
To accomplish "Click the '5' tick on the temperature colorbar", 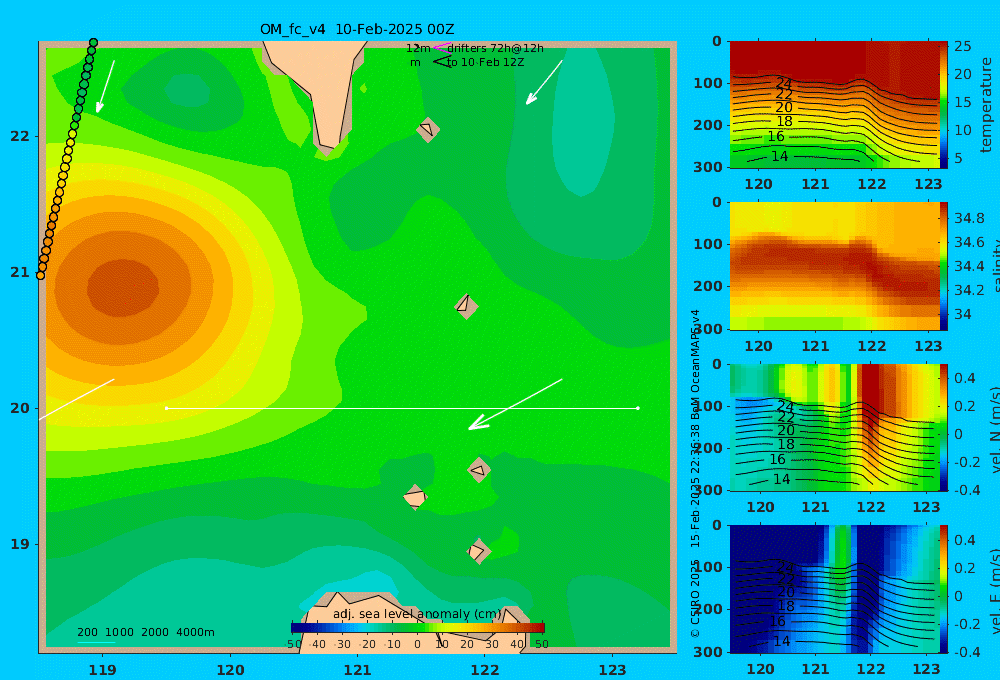I will [959, 158].
